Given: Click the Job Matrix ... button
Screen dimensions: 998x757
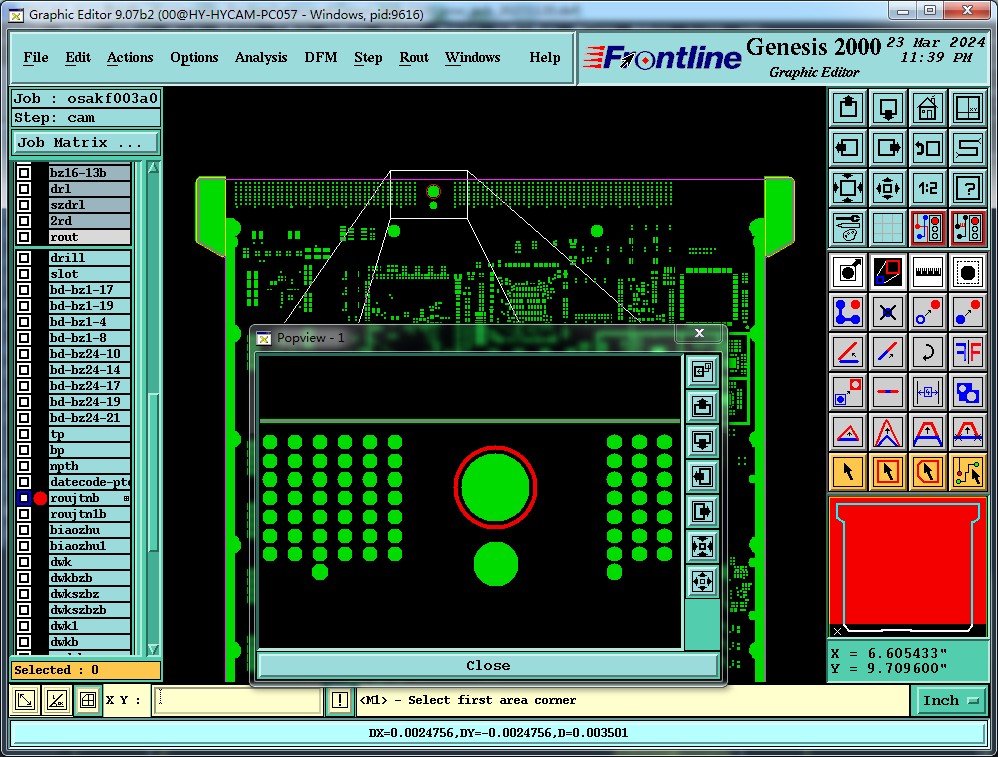Looking at the screenshot, I should click(85, 143).
